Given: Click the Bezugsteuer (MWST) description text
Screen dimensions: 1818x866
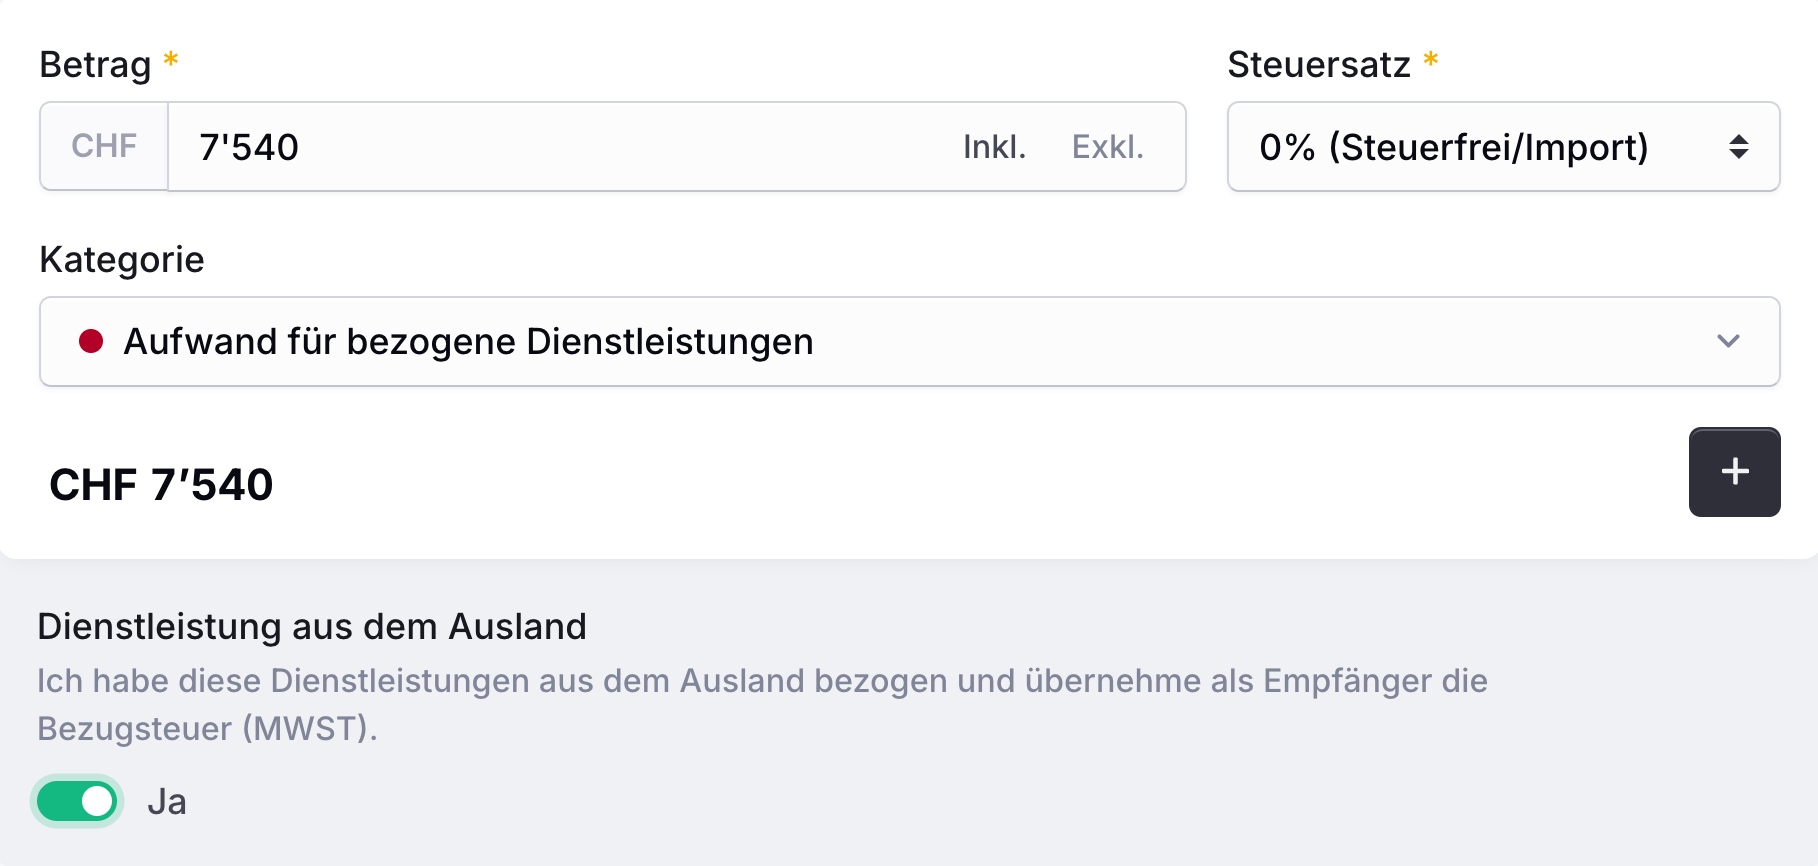Looking at the screenshot, I should 762,704.
